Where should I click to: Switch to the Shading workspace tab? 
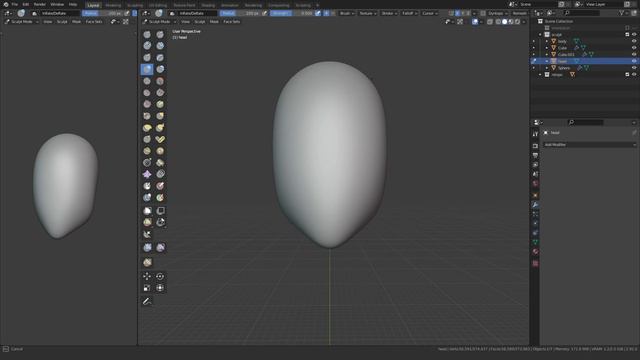(208, 5)
